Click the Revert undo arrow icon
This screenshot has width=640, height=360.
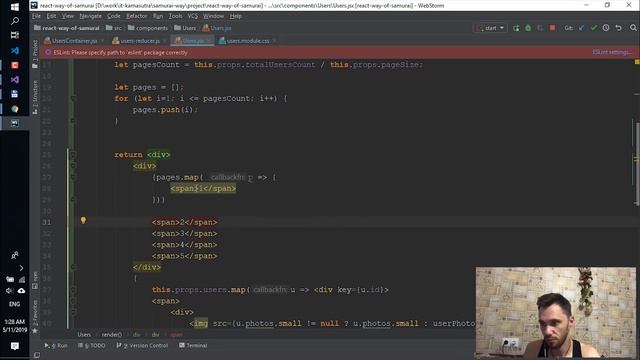coord(618,28)
